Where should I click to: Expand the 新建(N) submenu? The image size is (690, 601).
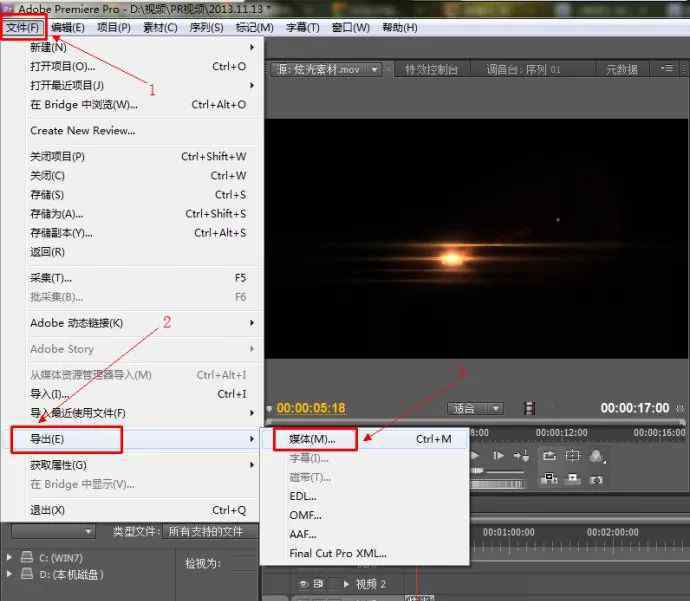(x=142, y=47)
